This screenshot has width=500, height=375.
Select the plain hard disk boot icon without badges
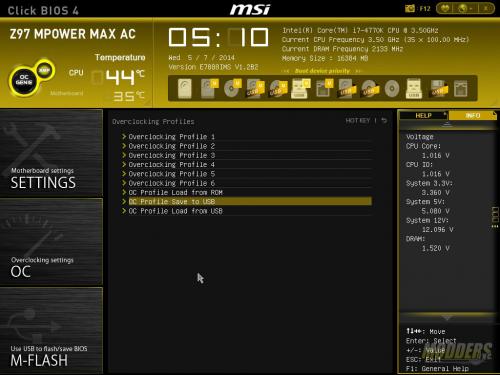pyautogui.click(x=185, y=89)
